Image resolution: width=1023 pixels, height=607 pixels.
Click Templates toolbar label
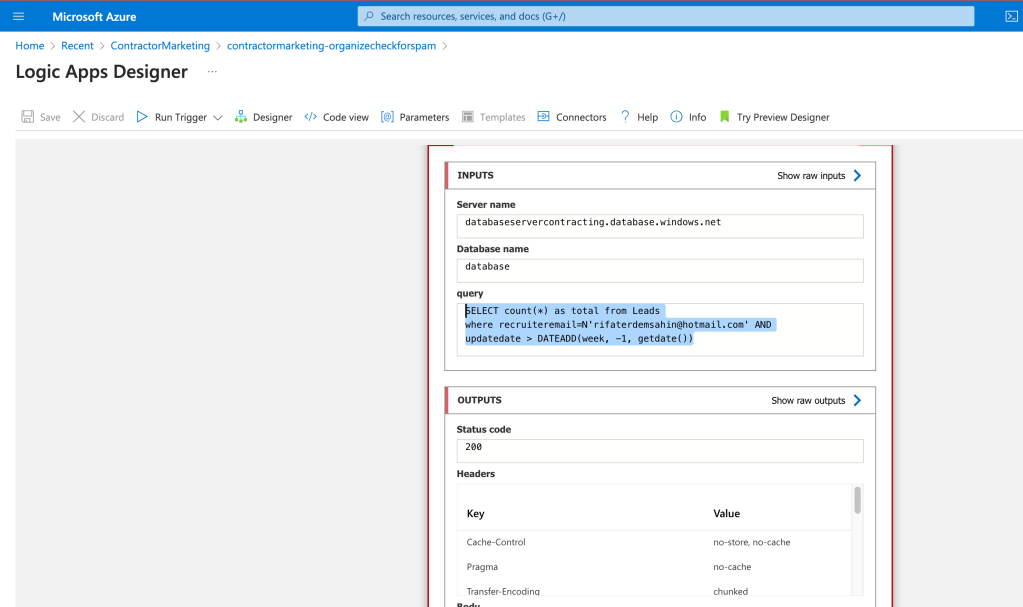pyautogui.click(x=502, y=117)
